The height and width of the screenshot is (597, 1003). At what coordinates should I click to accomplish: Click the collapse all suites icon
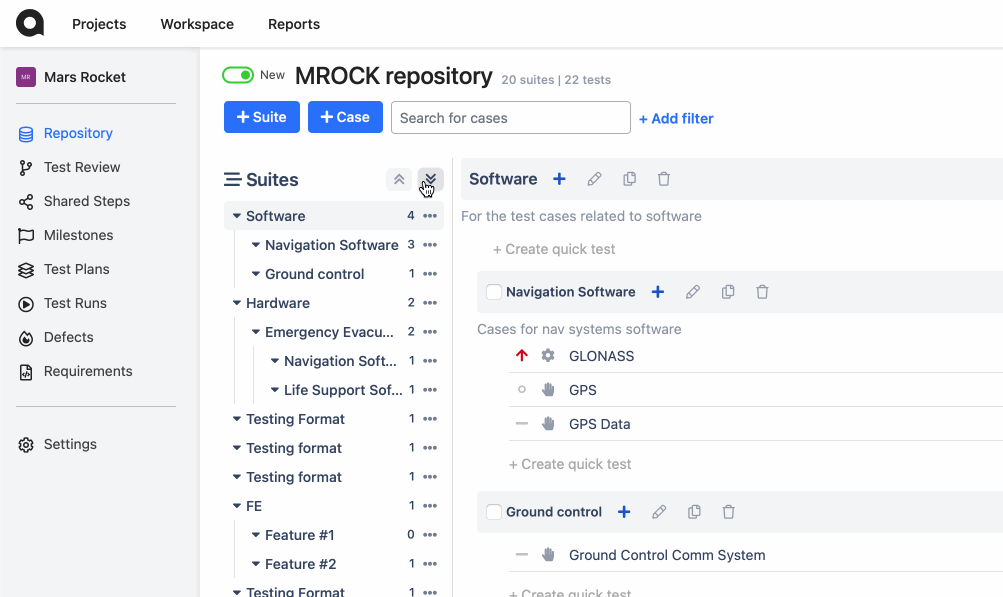(x=399, y=179)
